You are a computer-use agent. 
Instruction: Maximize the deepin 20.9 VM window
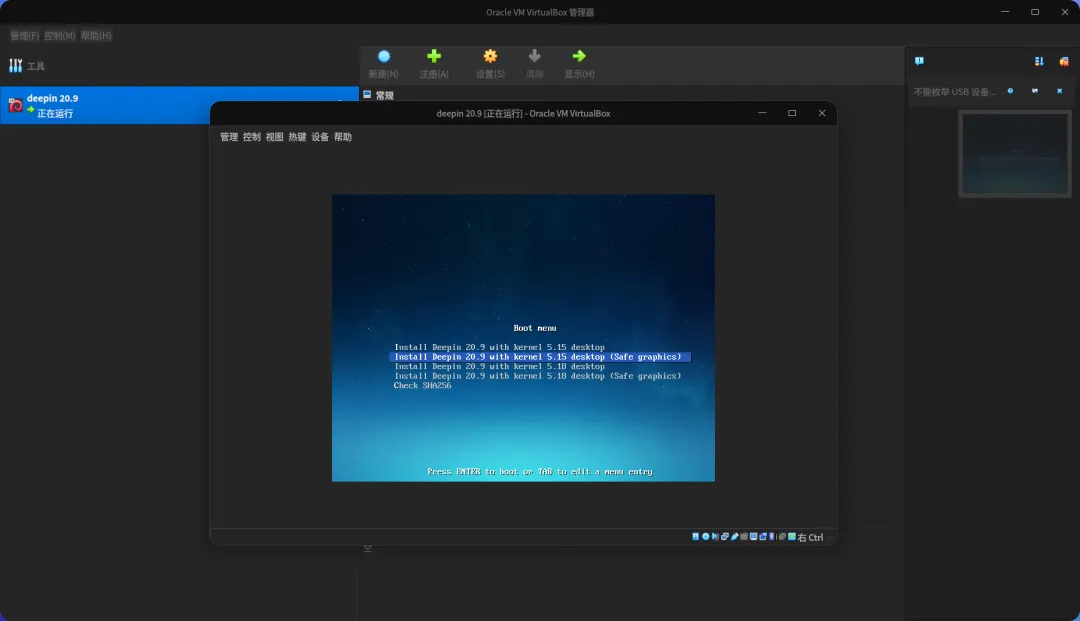pos(792,113)
